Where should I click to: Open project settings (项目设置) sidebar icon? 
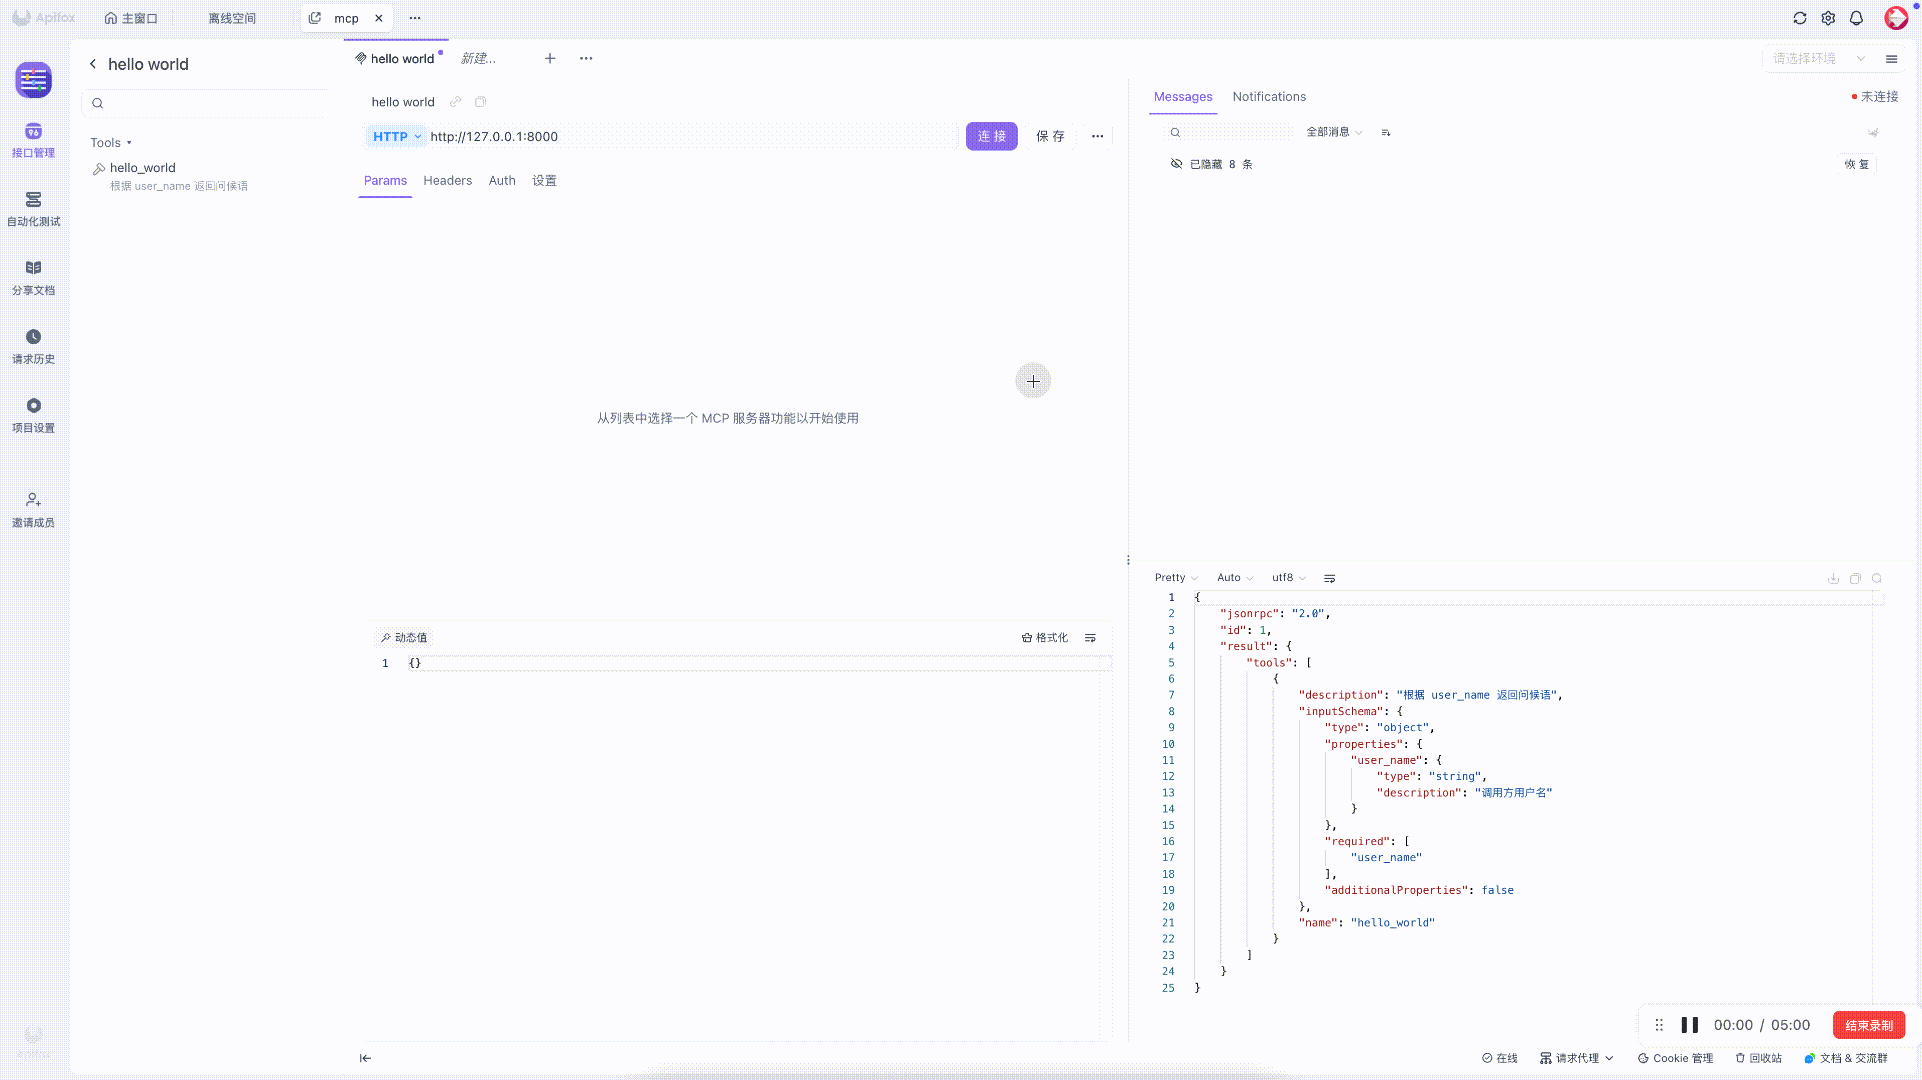[x=33, y=416]
